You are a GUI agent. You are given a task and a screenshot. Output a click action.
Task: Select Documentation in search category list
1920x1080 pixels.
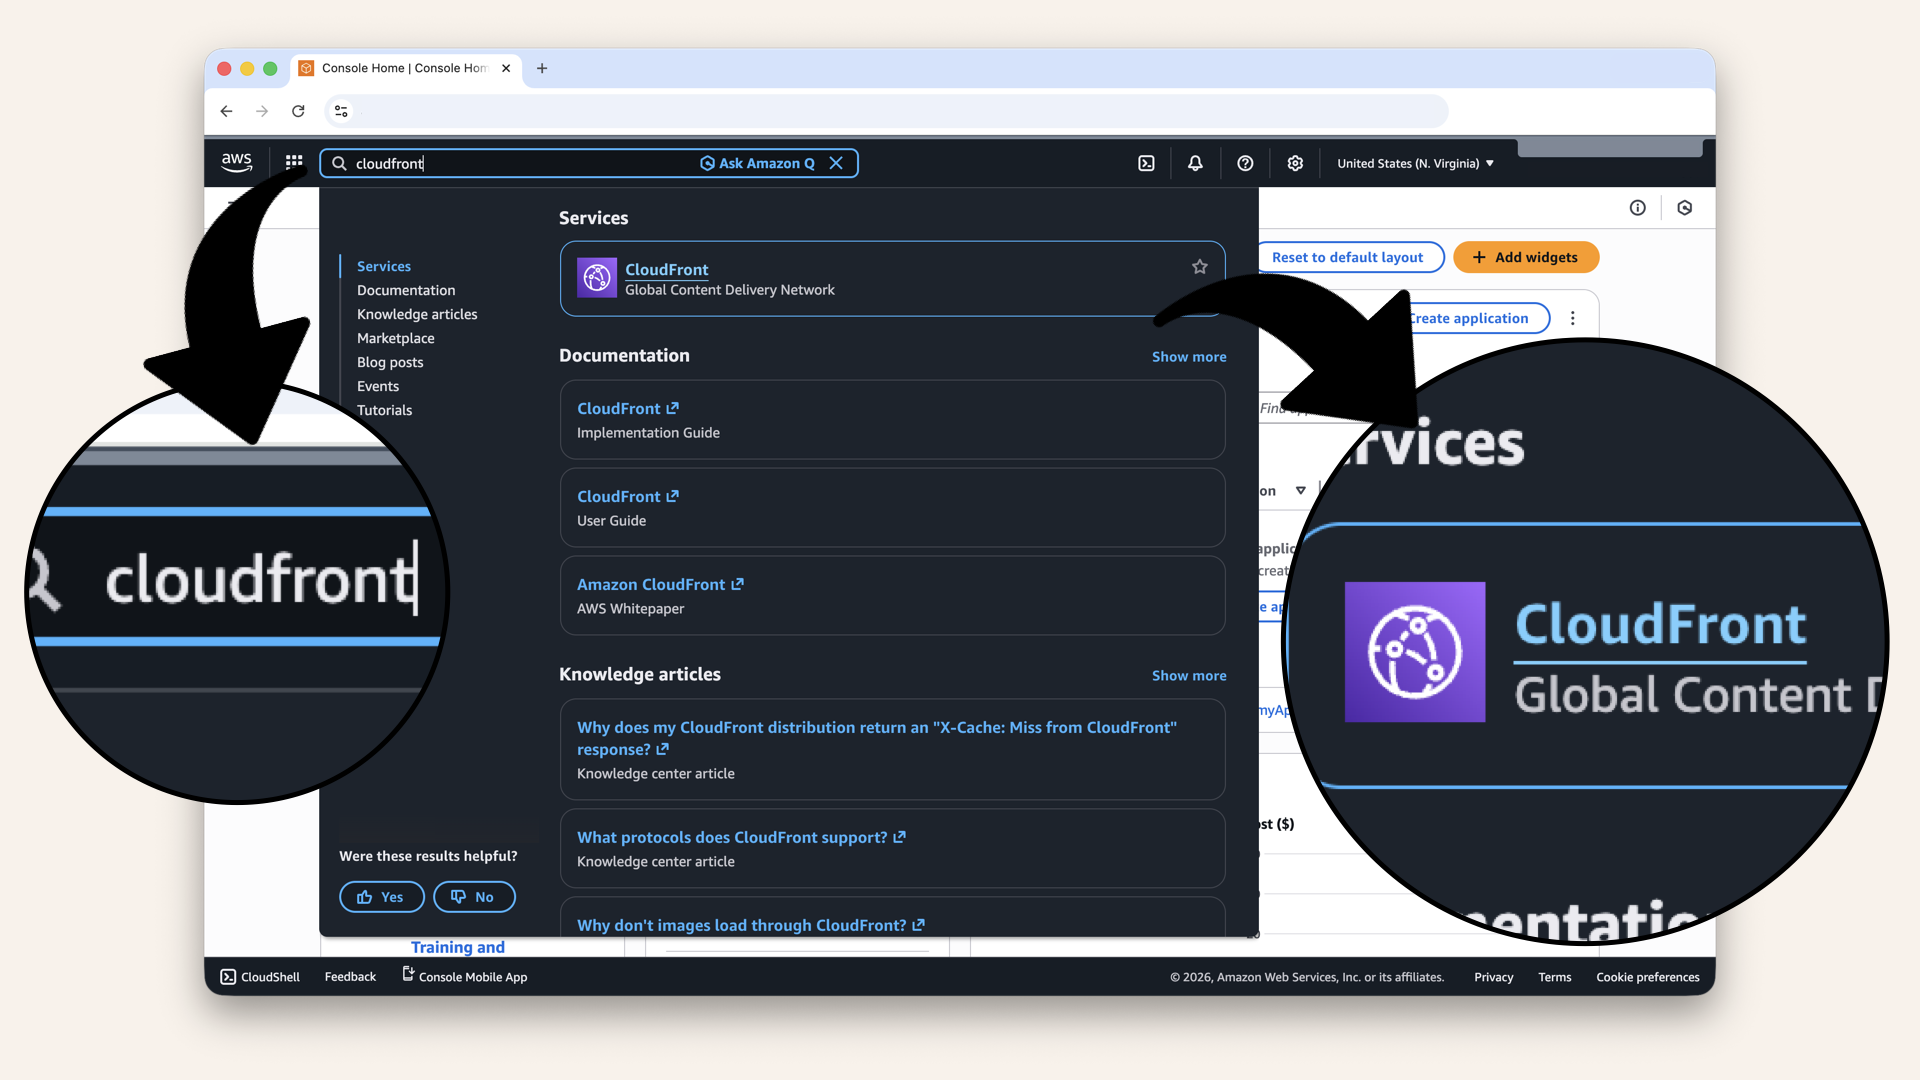click(x=406, y=290)
